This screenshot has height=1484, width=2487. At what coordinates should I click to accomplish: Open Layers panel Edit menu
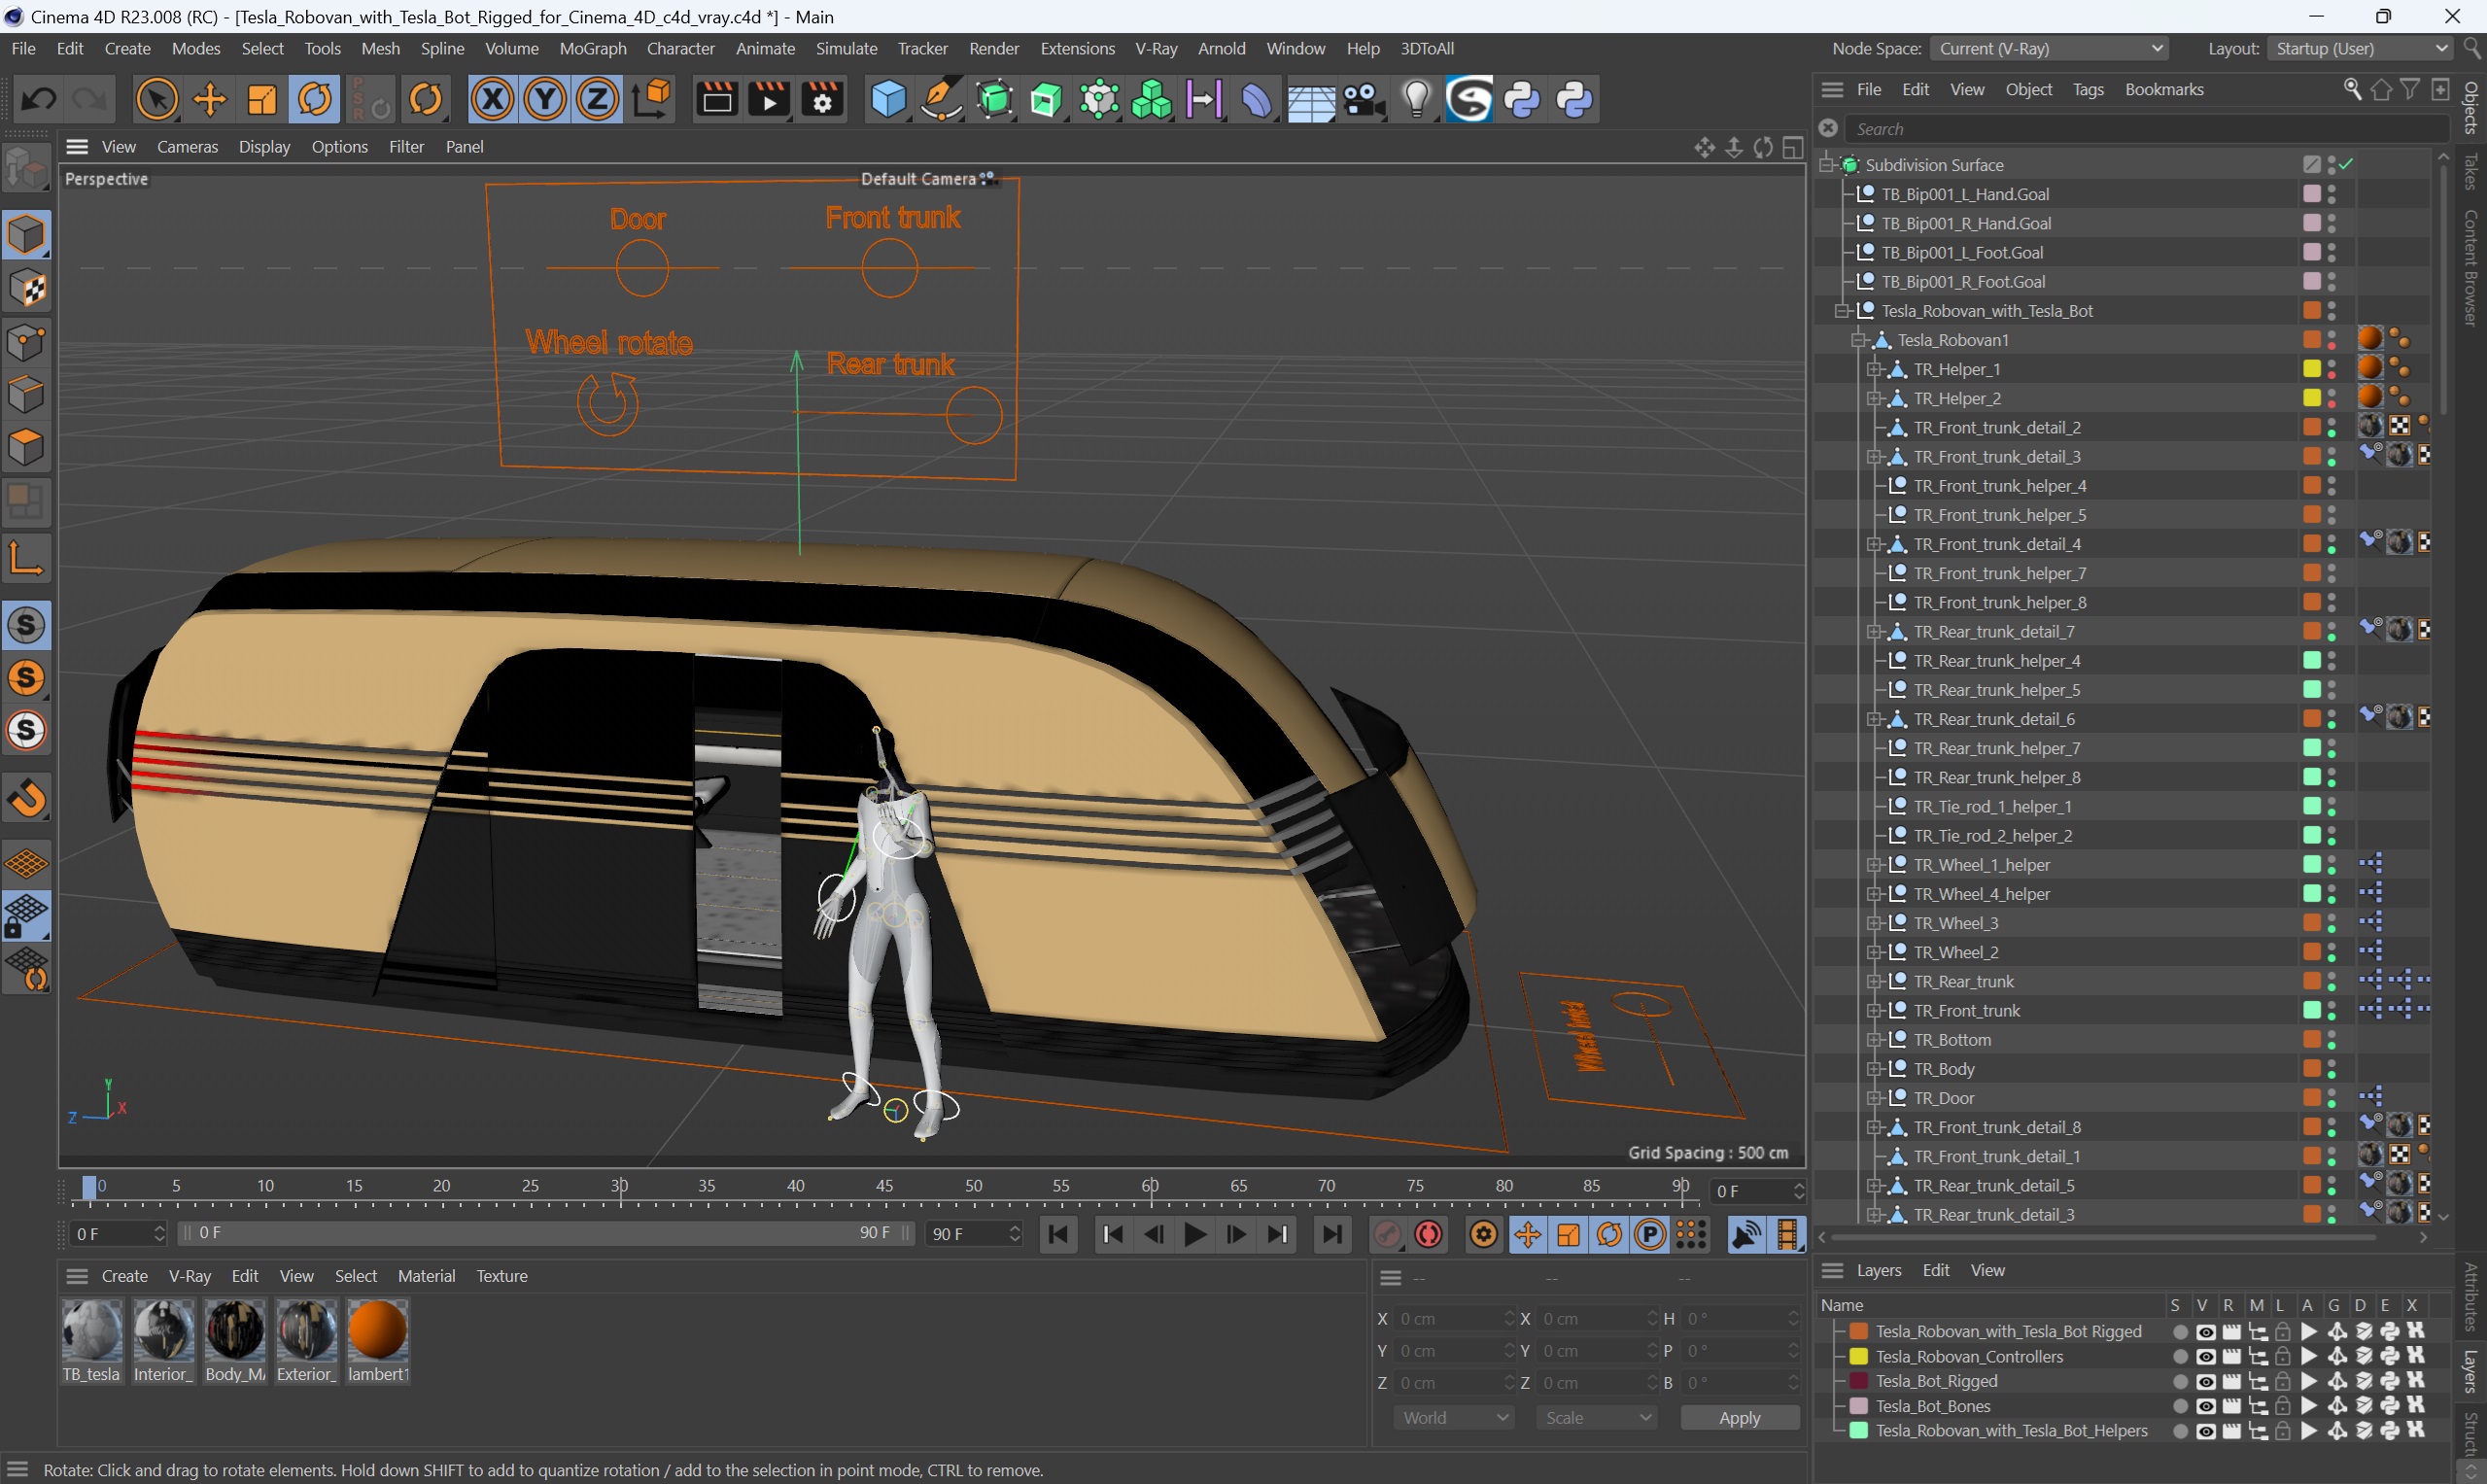pos(1935,1270)
